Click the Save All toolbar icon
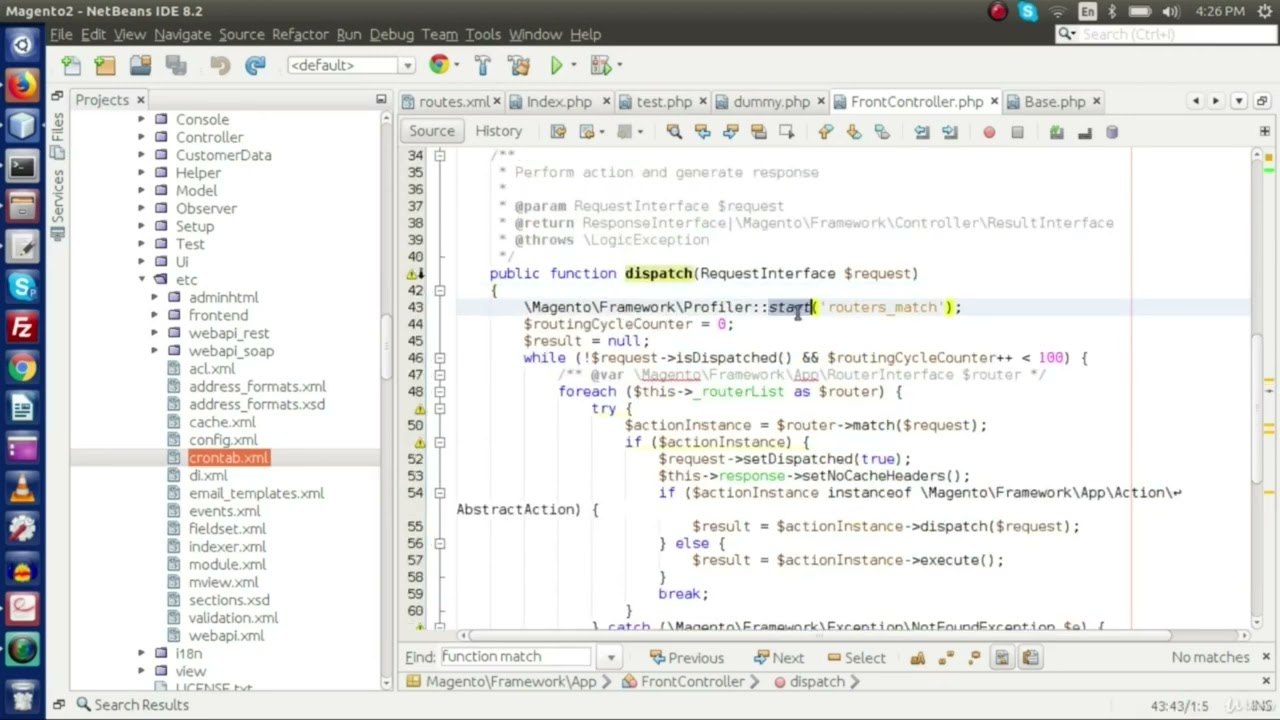 [x=175, y=65]
